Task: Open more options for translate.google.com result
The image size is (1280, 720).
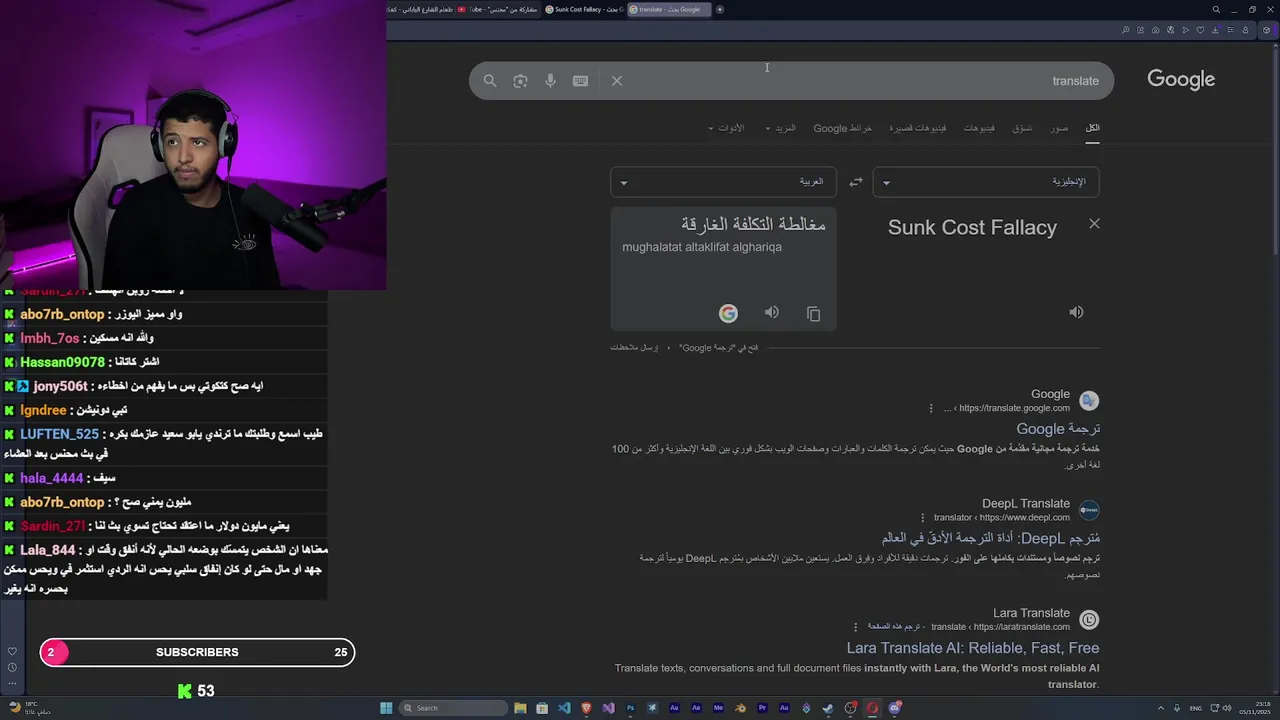Action: pyautogui.click(x=931, y=408)
